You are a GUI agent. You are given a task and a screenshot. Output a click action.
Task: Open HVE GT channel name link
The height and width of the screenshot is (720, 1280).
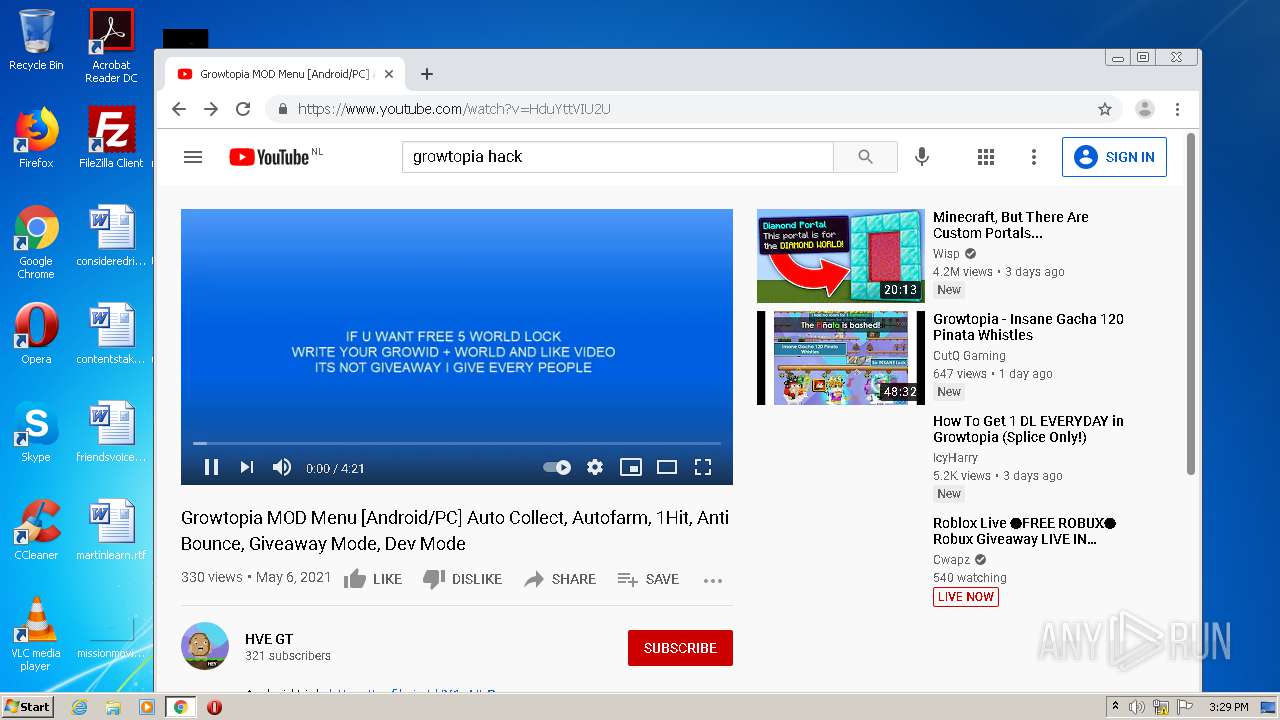pos(269,639)
